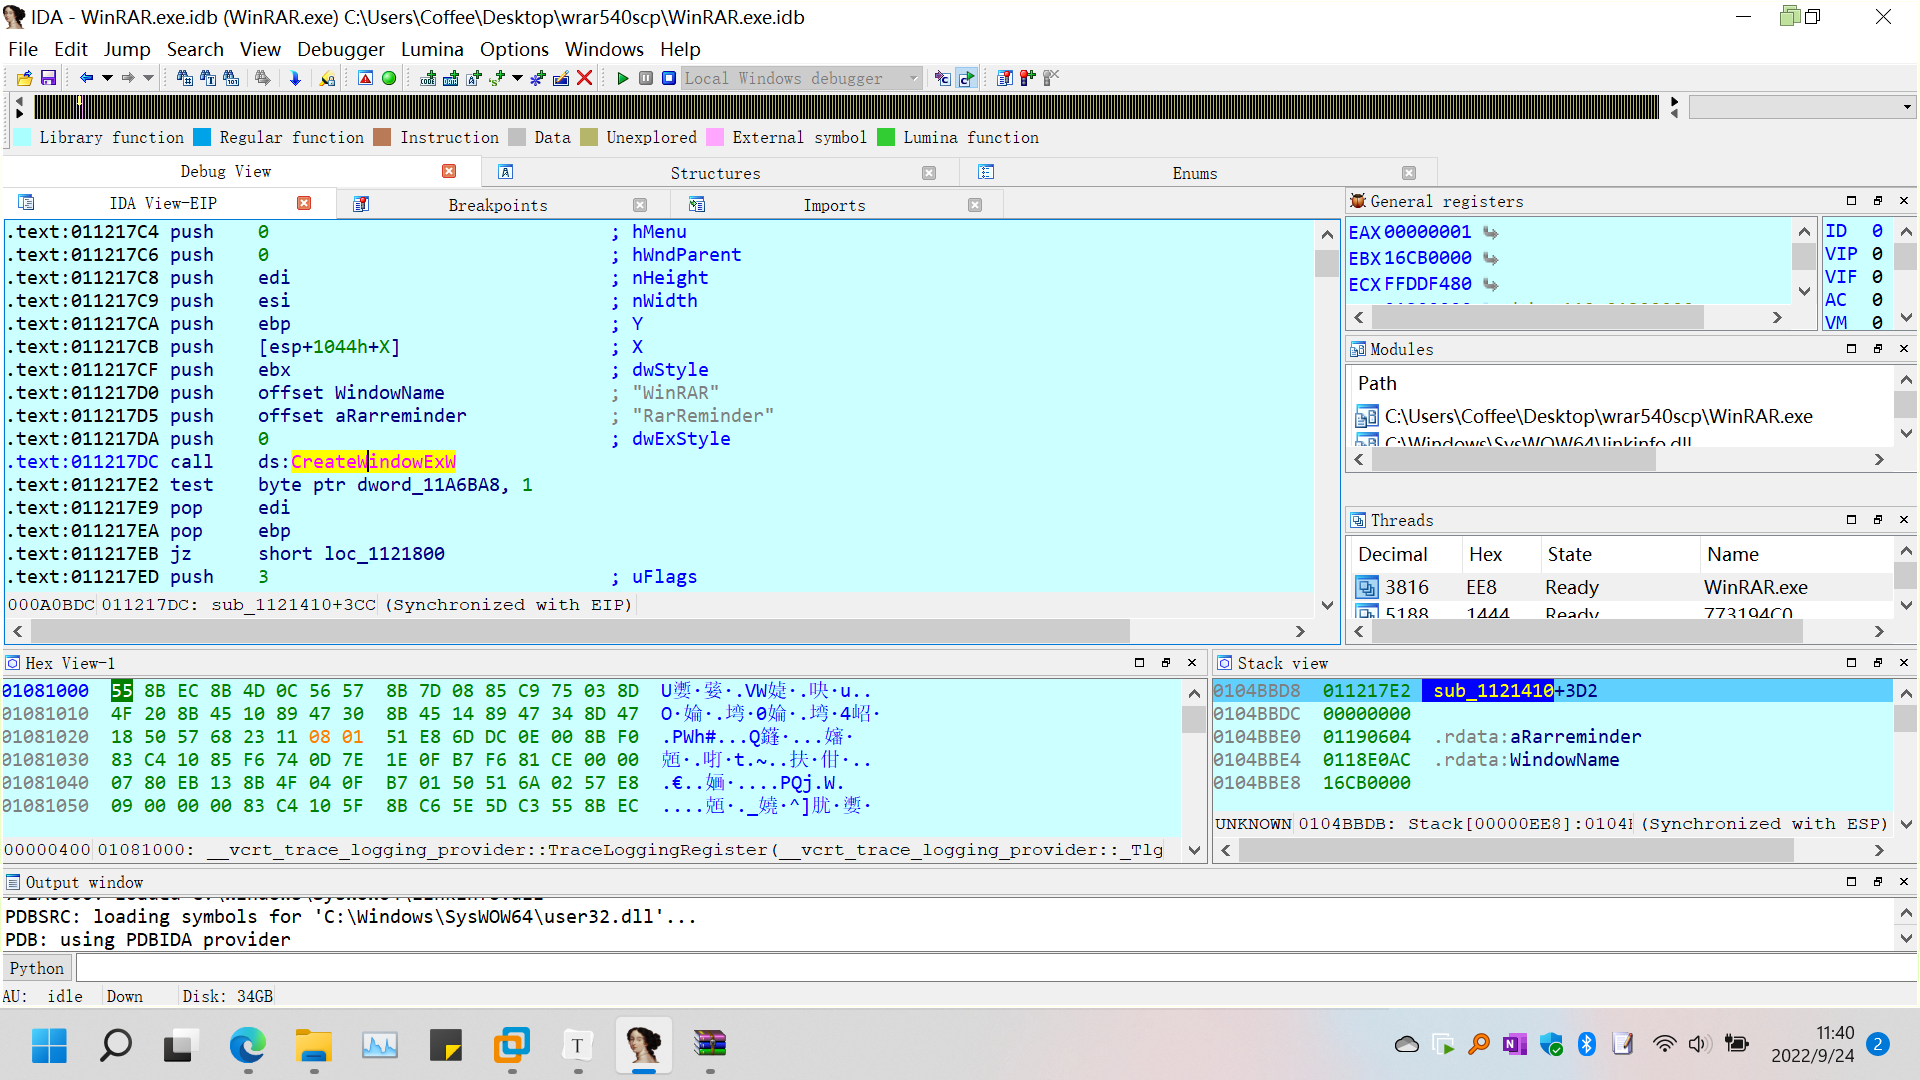Click the jump arrow next to EAX
Screen dimensions: 1920x1080
pyautogui.click(x=1490, y=232)
